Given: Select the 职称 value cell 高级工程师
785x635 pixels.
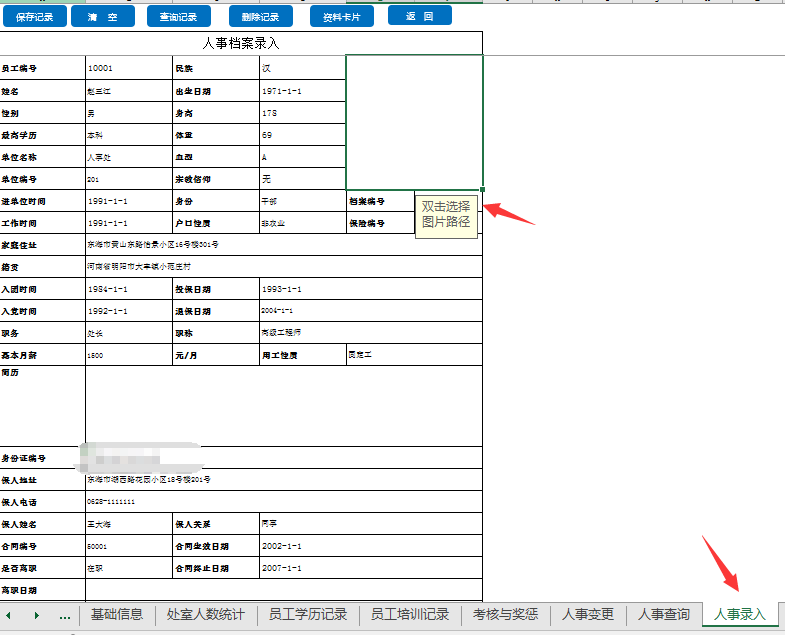Looking at the screenshot, I should tap(370, 333).
